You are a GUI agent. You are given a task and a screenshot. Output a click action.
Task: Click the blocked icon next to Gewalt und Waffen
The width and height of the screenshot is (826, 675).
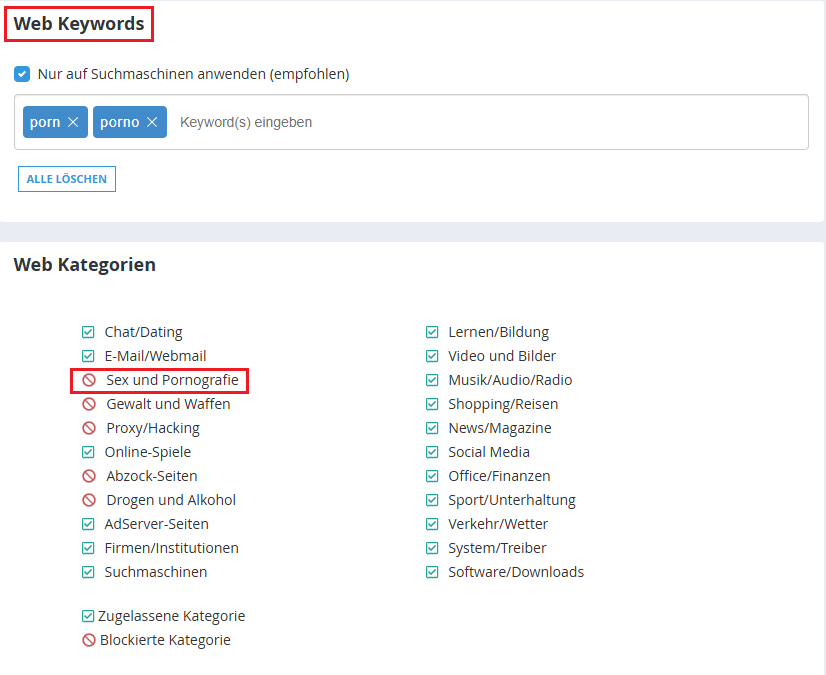click(89, 404)
